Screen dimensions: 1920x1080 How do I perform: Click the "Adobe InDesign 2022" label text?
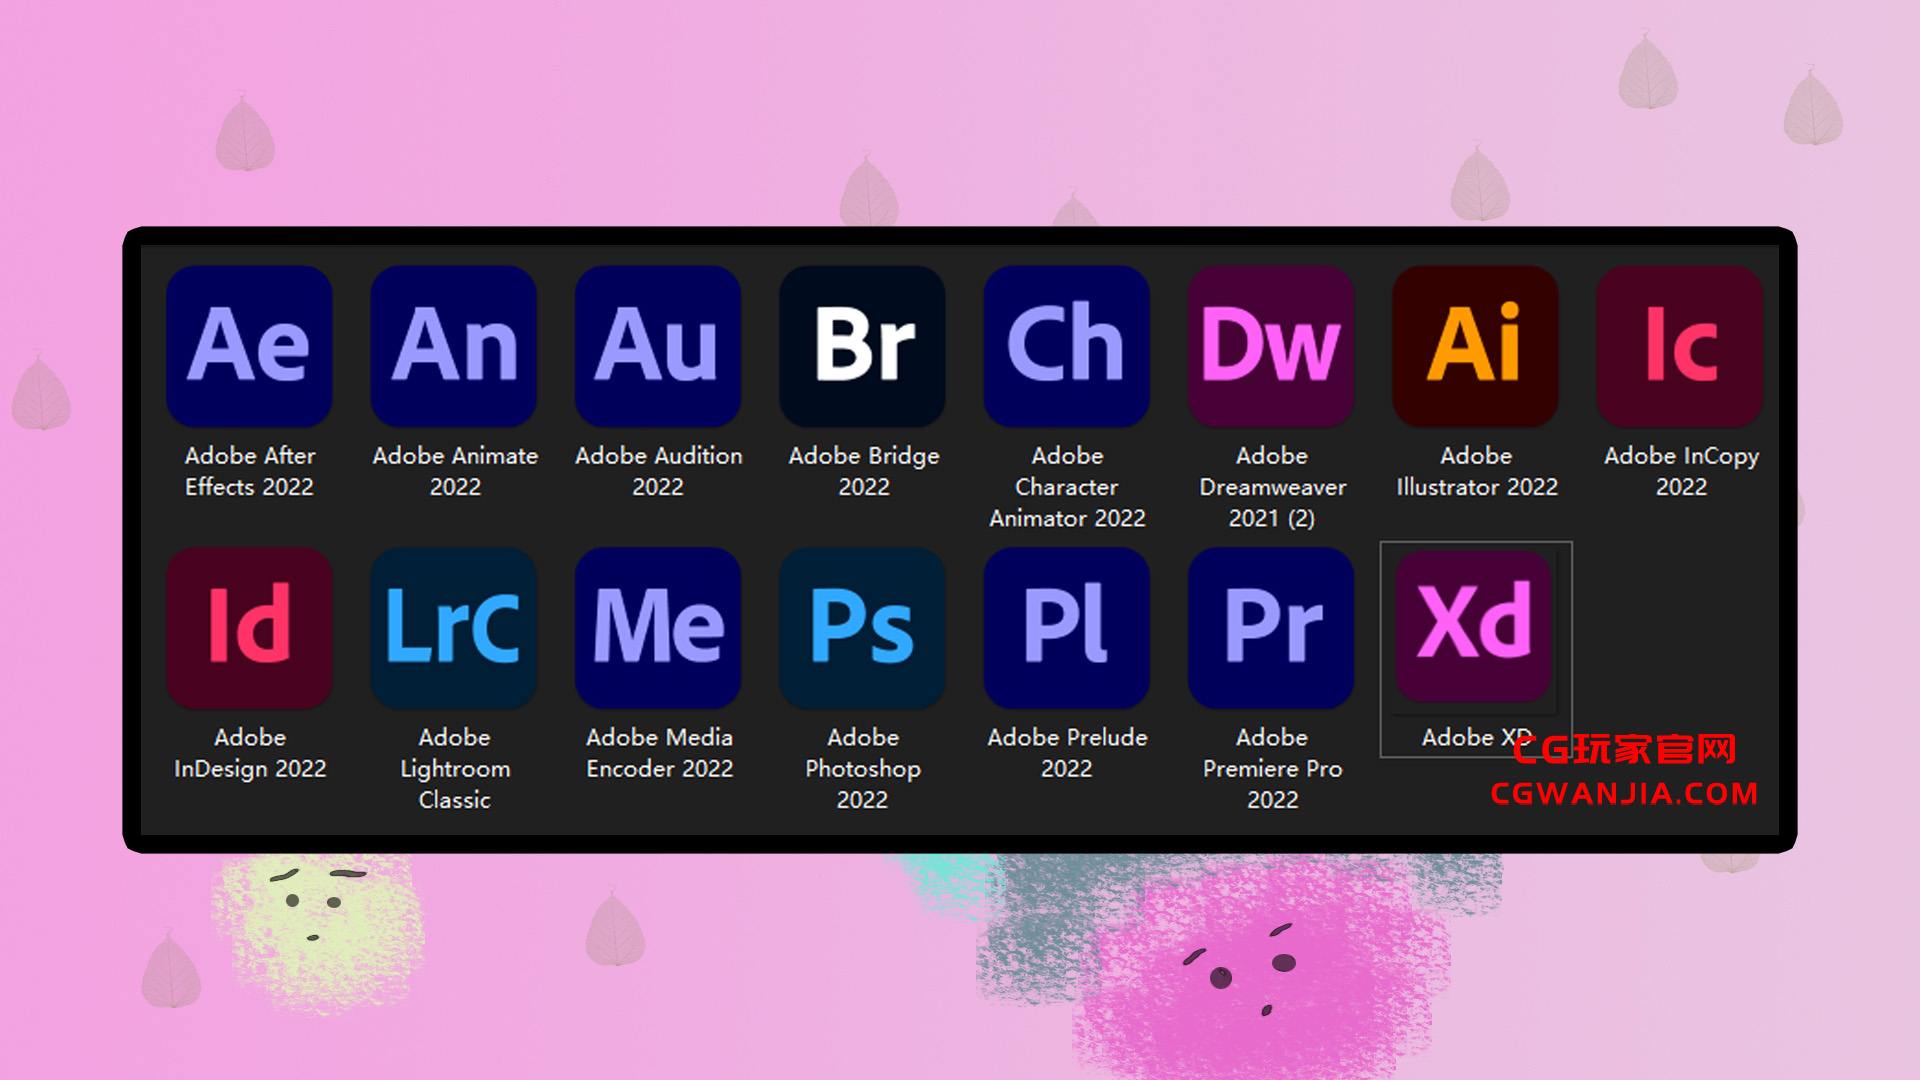[250, 753]
